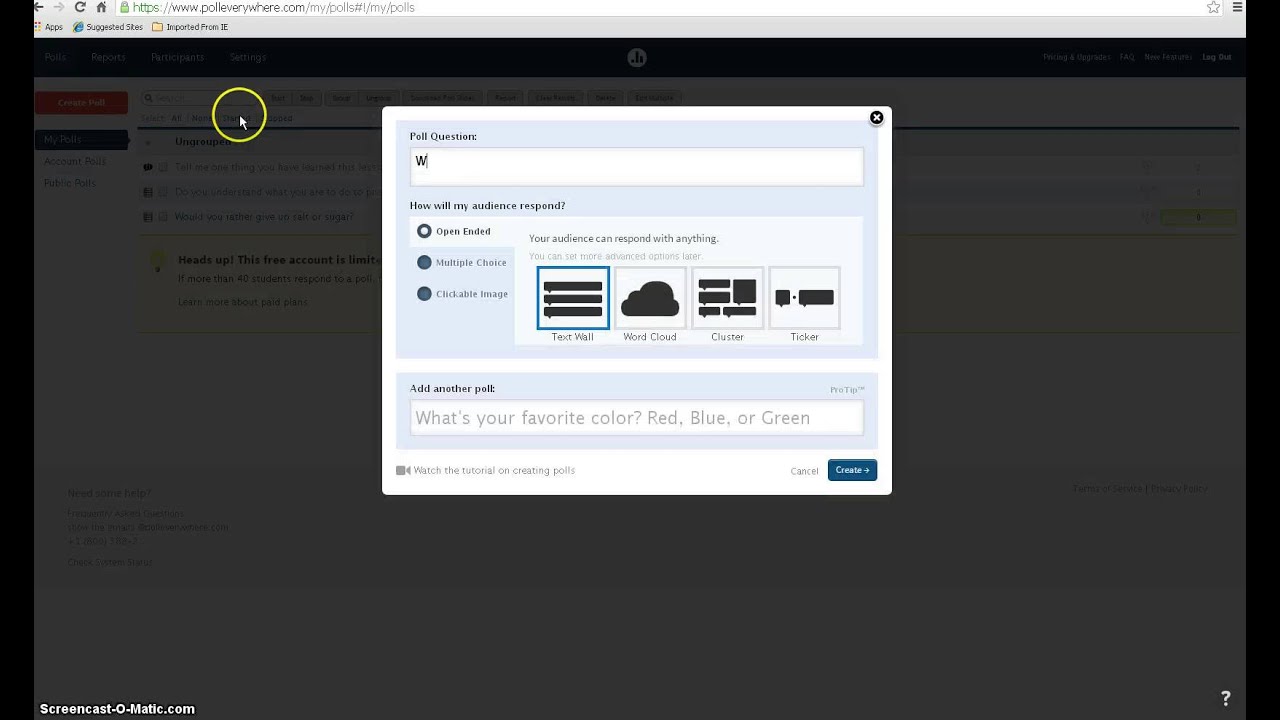The height and width of the screenshot is (720, 1280).
Task: Open the Terms of Service link
Action: pos(1107,489)
